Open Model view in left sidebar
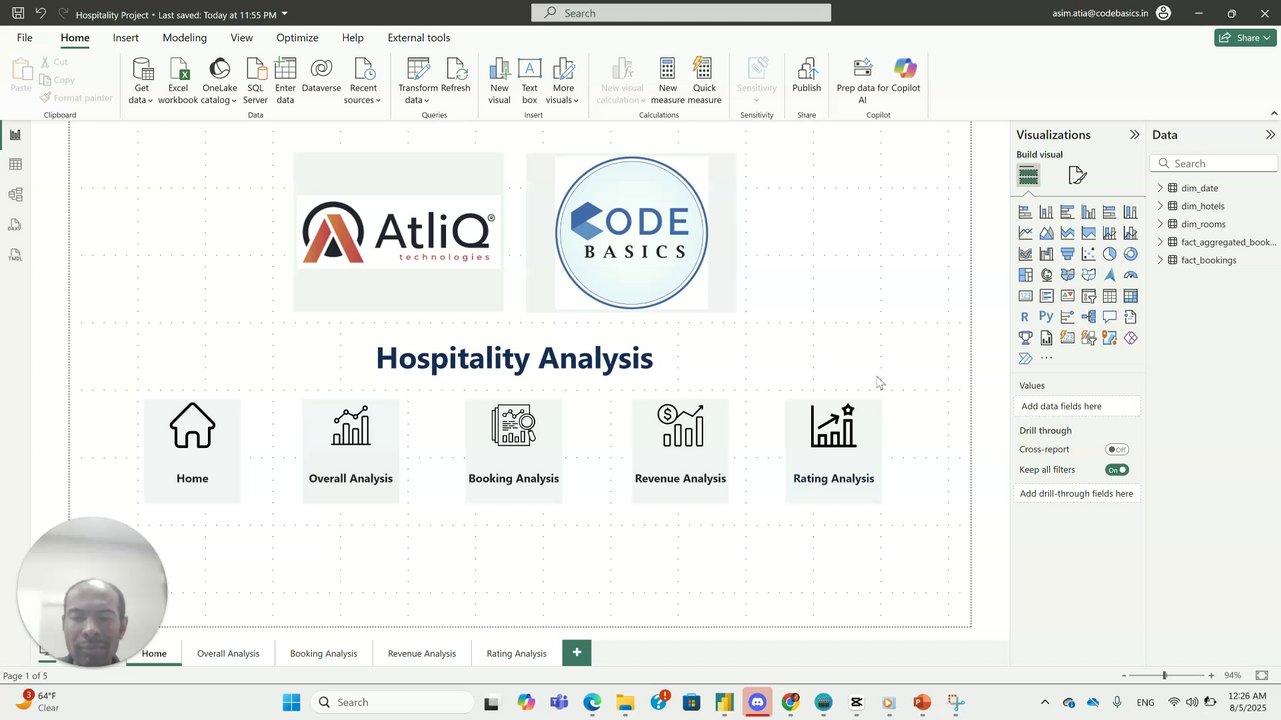This screenshot has height=720, width=1281. (x=15, y=194)
